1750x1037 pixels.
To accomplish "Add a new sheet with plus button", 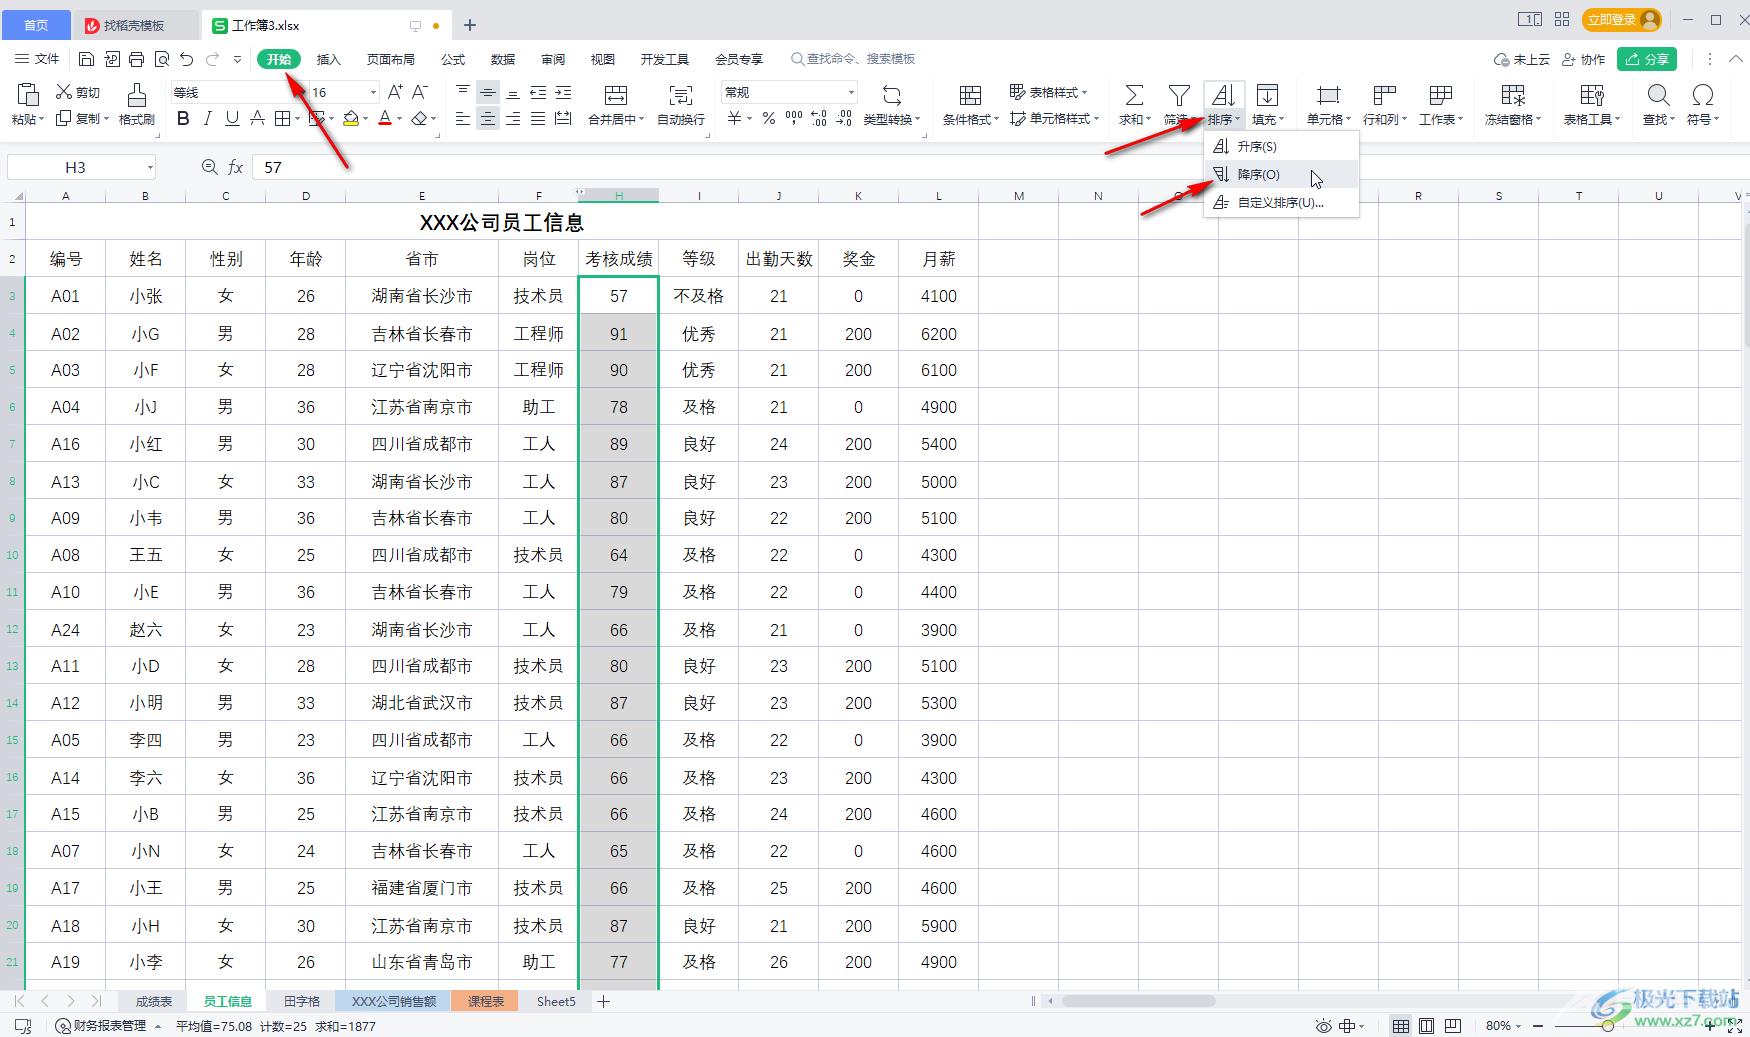I will click(x=603, y=1001).
